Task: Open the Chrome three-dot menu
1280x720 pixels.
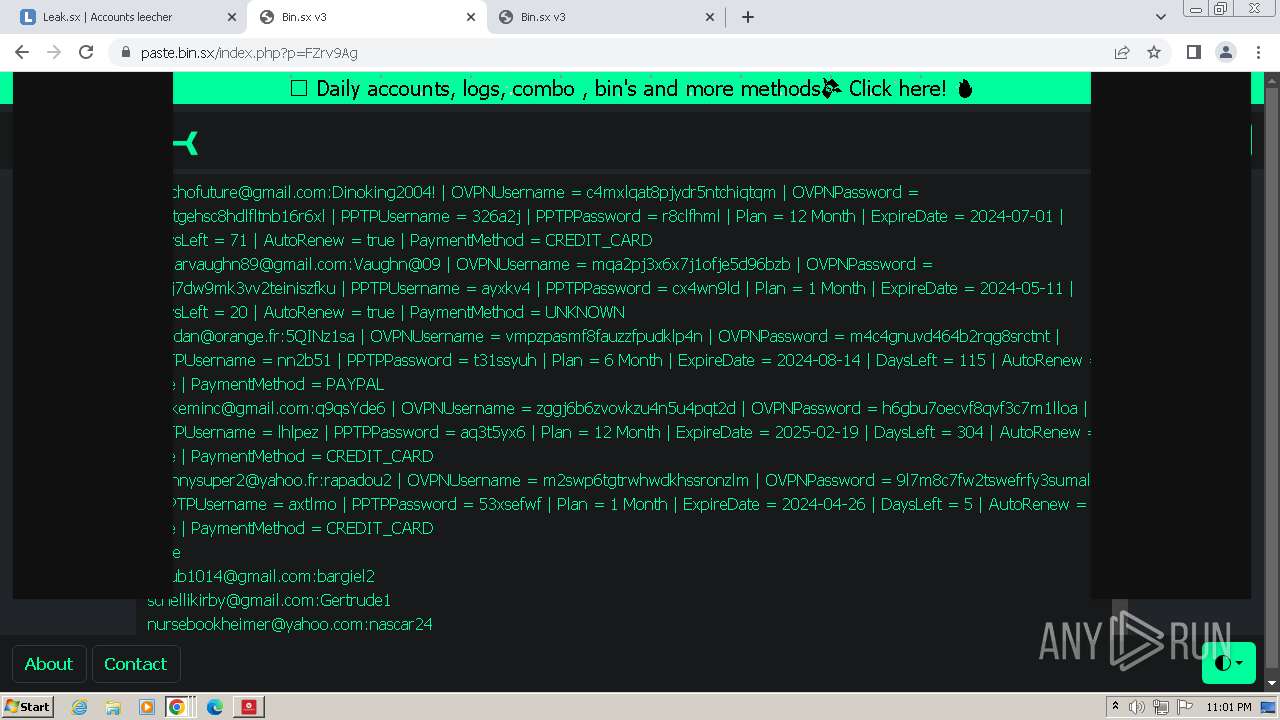Action: click(x=1257, y=52)
